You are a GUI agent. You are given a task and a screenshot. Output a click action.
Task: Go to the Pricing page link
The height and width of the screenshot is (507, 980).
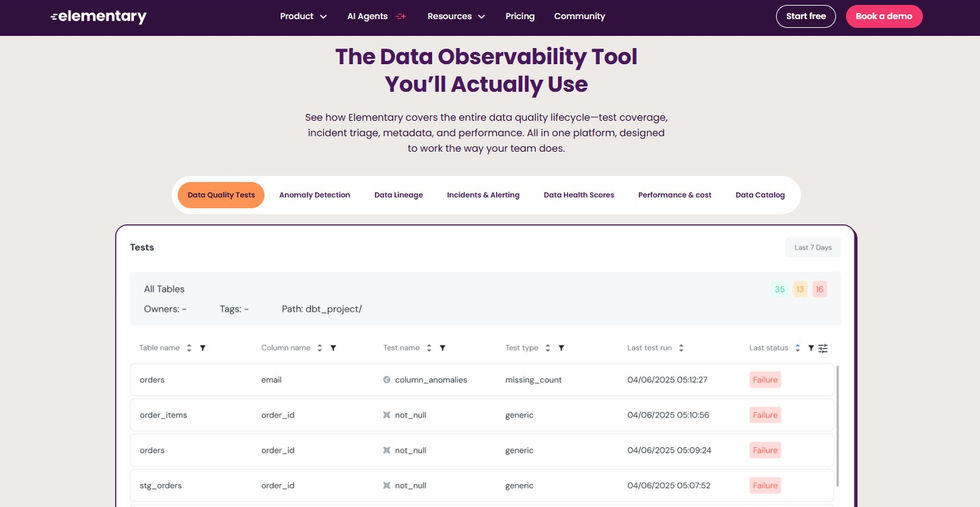click(x=520, y=16)
